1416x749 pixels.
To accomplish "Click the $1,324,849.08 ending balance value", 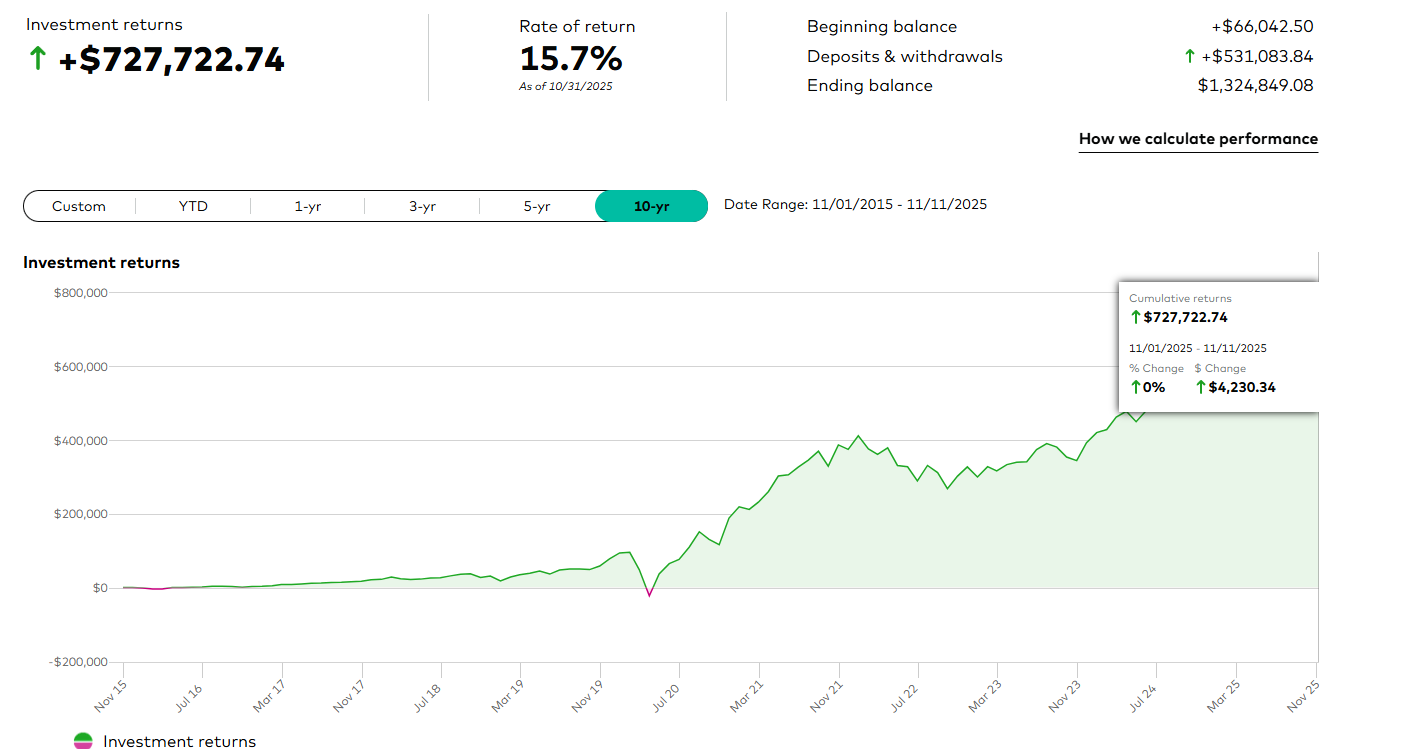I will [1256, 86].
